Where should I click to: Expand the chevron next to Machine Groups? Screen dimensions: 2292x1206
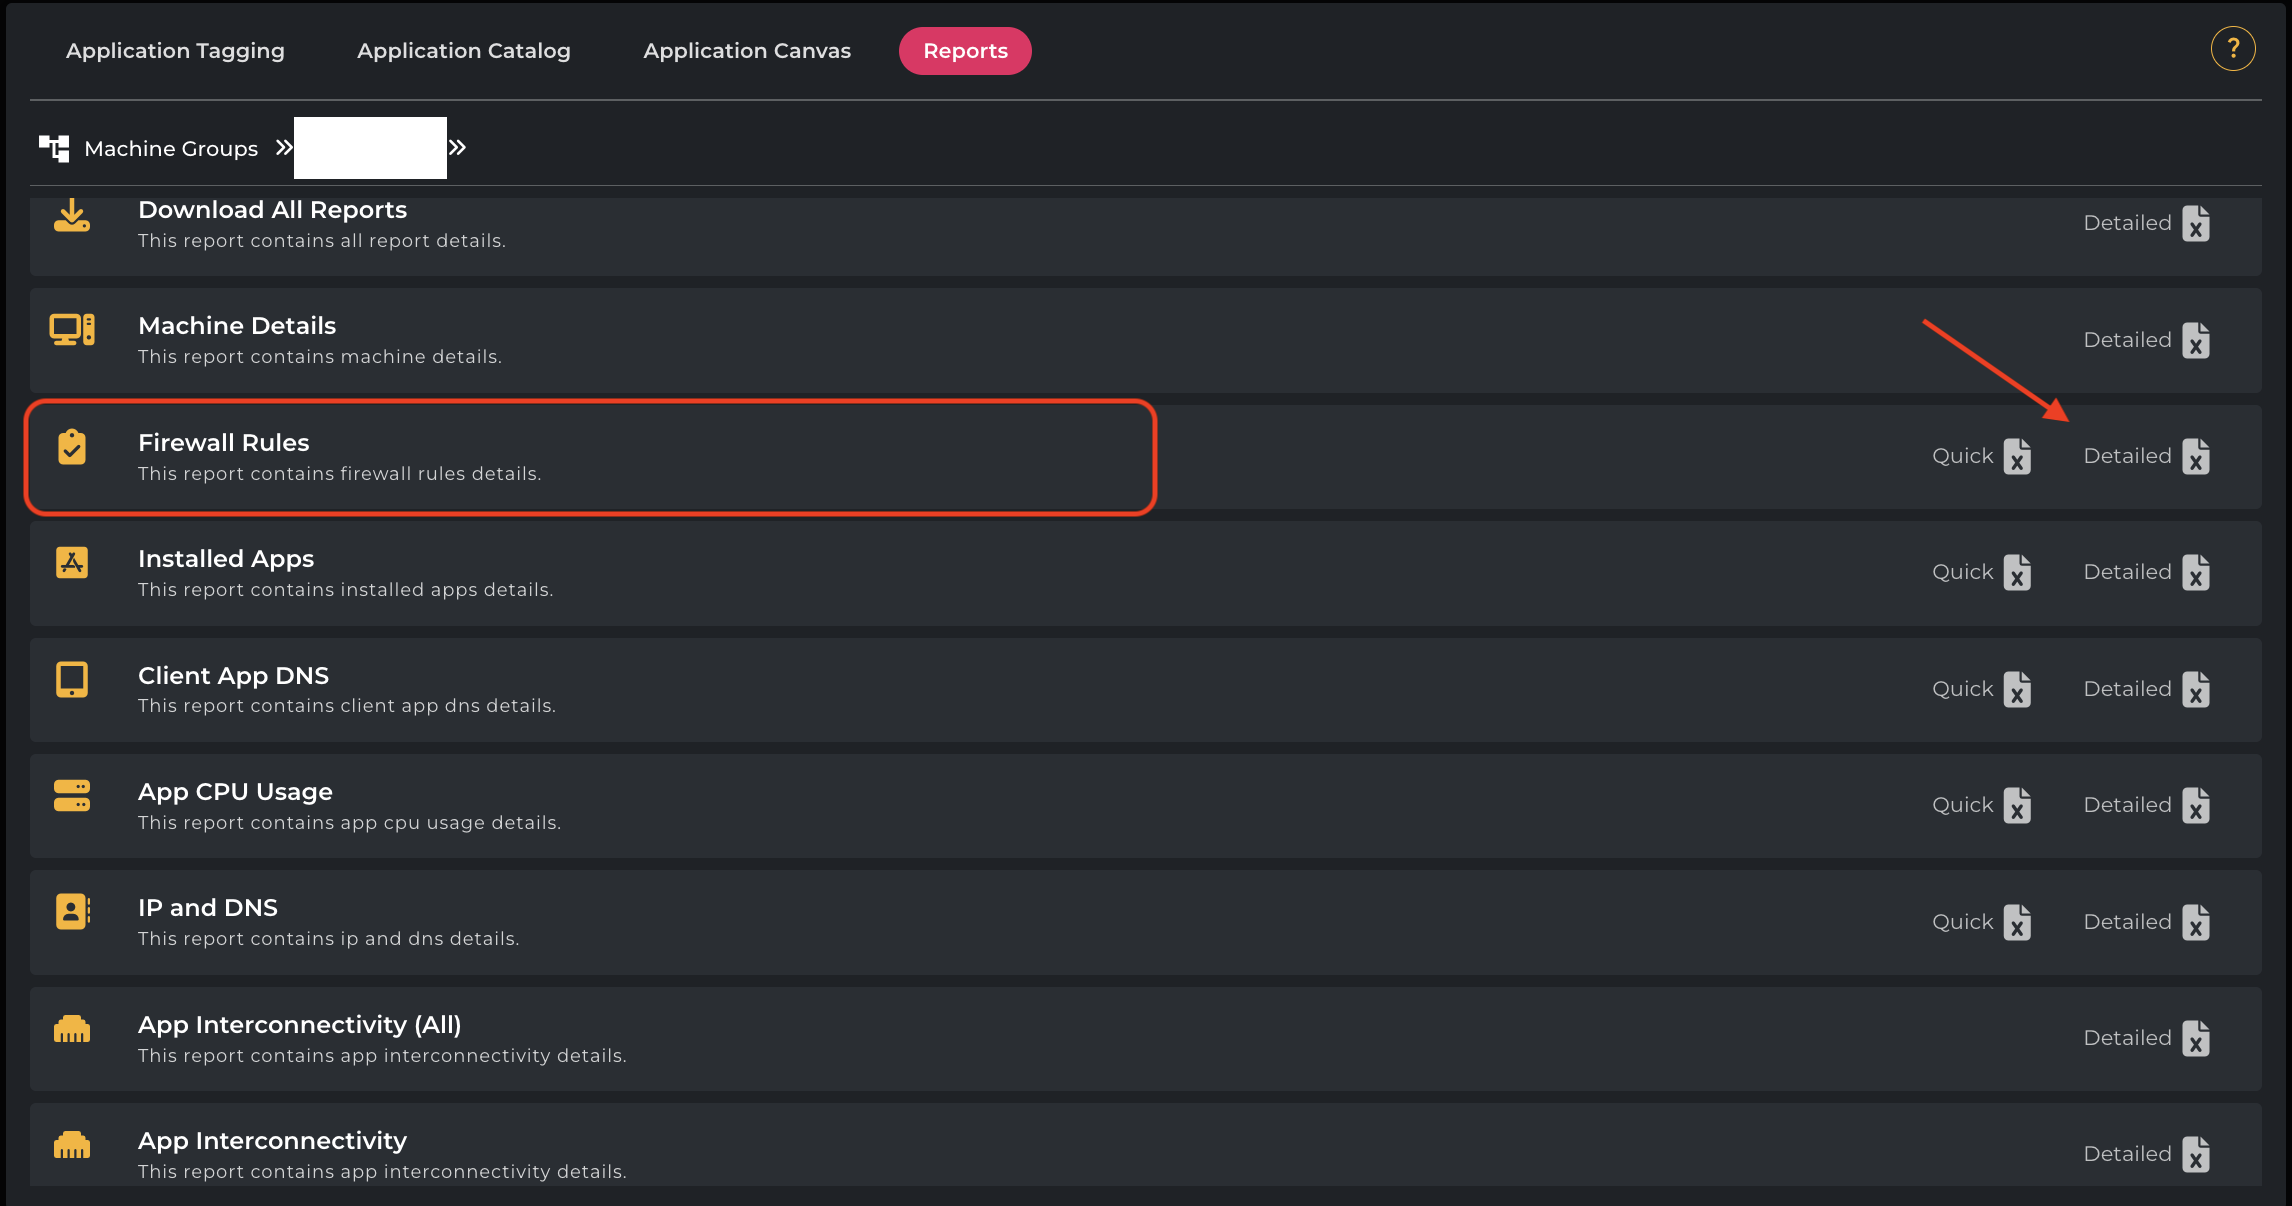coord(284,148)
